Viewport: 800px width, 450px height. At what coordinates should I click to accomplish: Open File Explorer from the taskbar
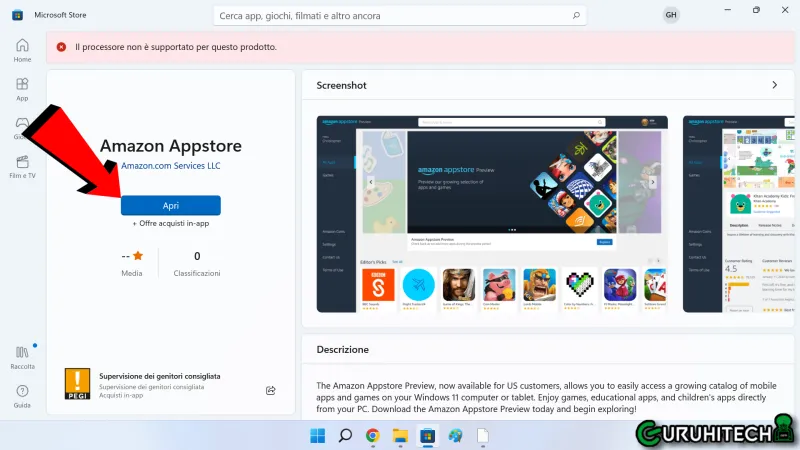399,436
